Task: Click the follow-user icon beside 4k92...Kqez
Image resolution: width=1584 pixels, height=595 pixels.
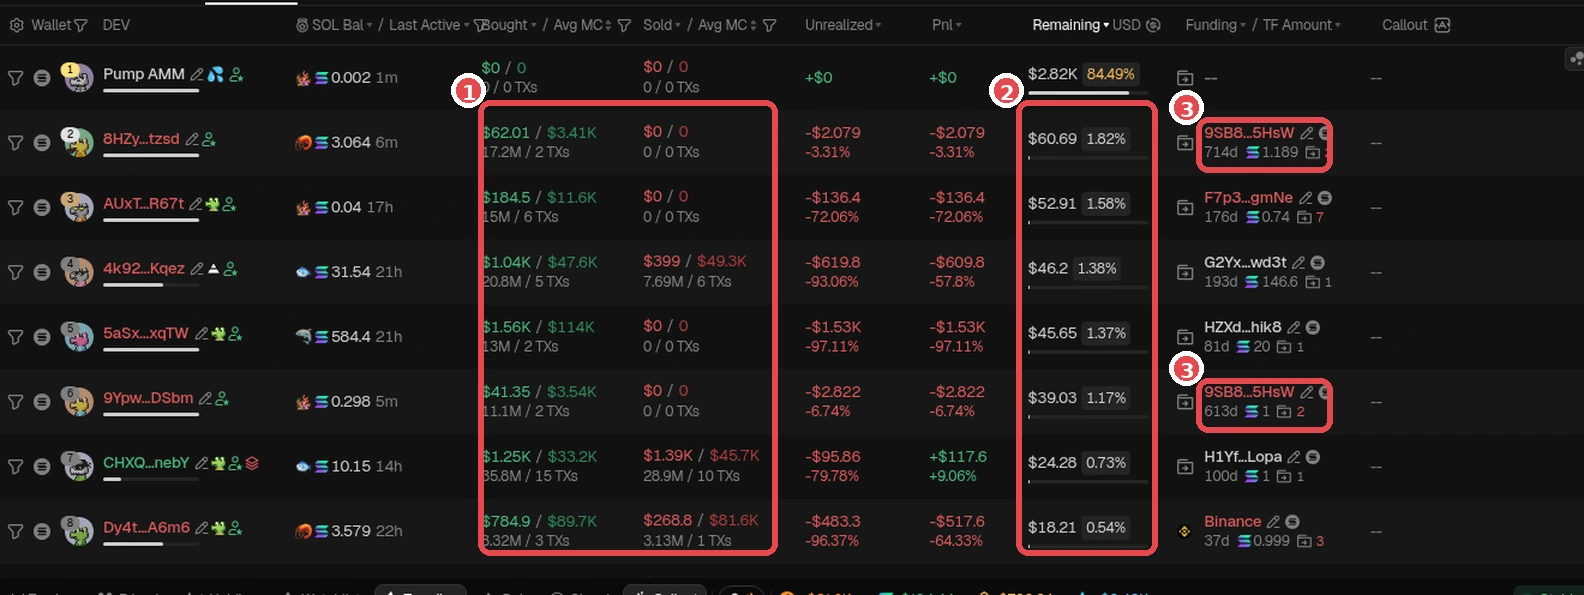Action: (231, 269)
